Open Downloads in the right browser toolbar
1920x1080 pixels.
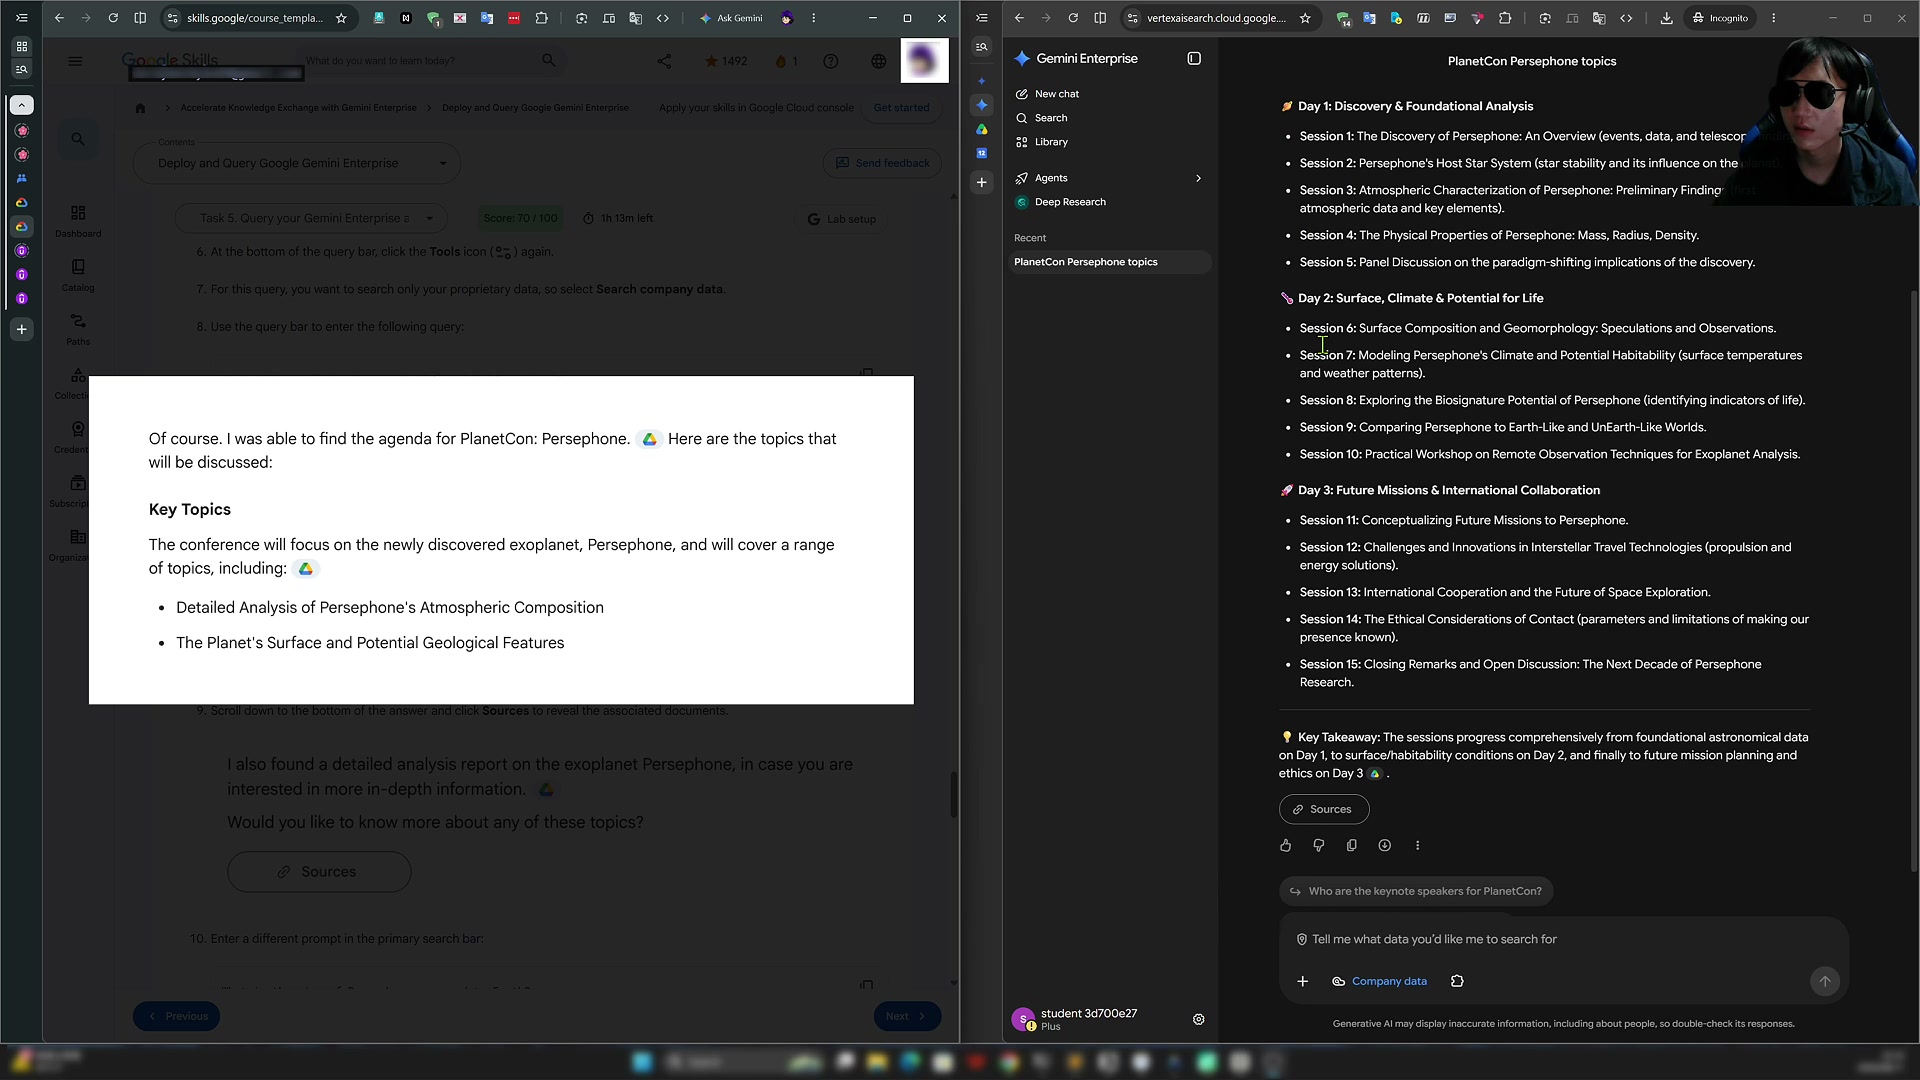(1666, 18)
